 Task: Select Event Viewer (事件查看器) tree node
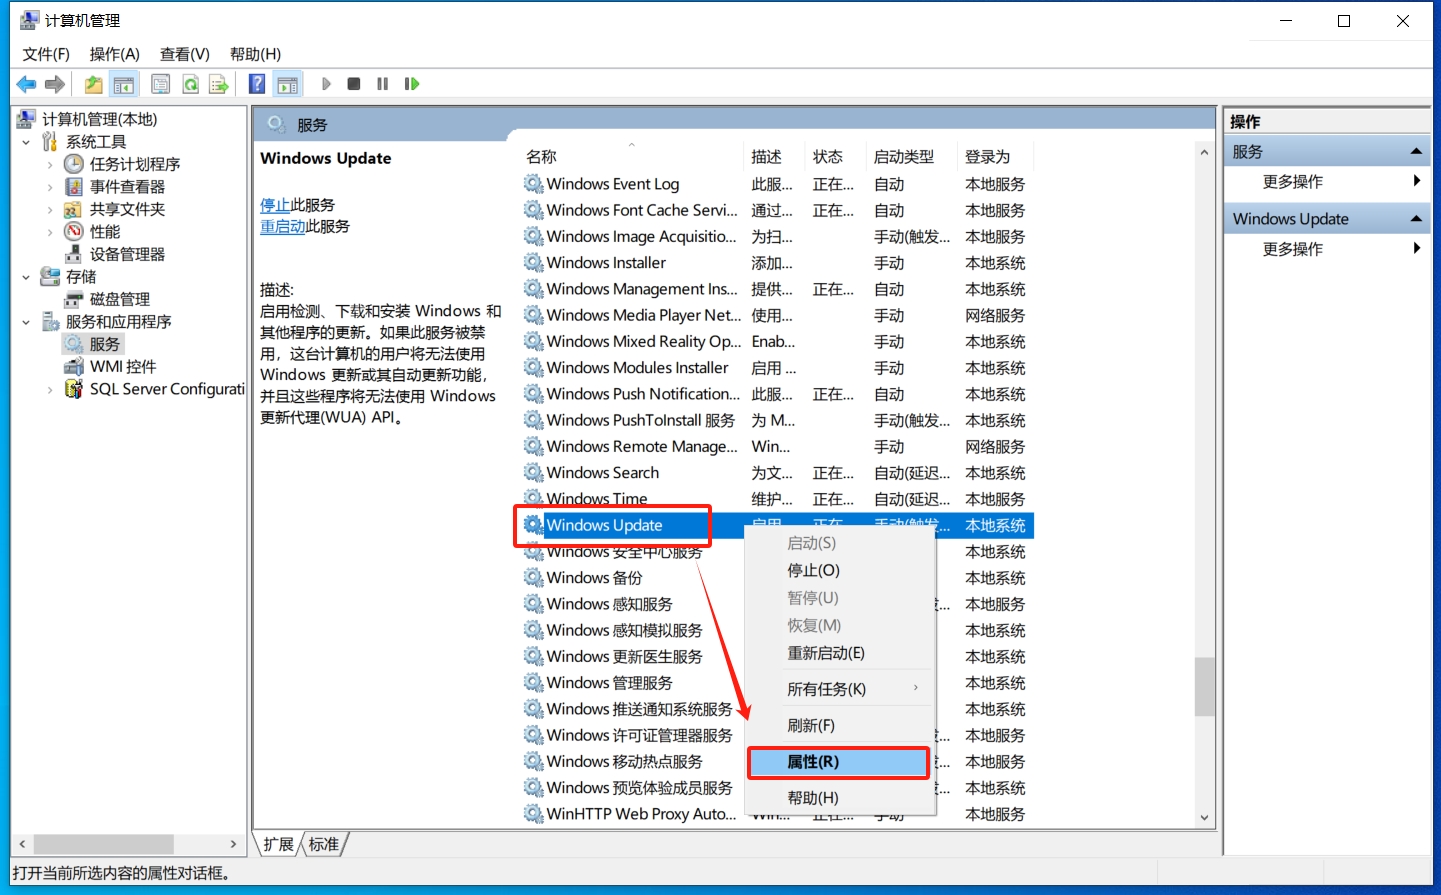point(127,187)
